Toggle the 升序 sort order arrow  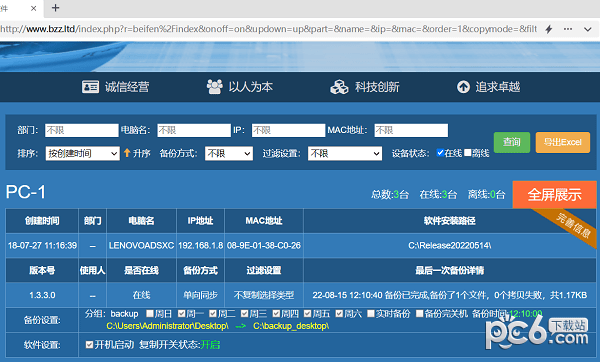tap(127, 153)
